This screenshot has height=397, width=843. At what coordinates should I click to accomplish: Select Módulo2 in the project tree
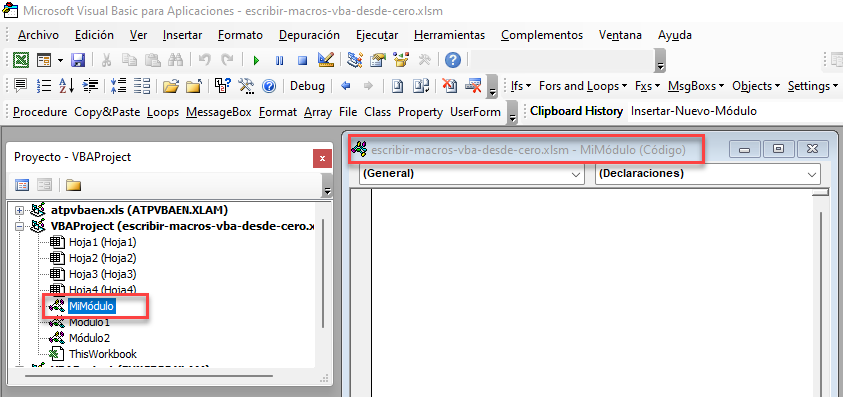89,338
